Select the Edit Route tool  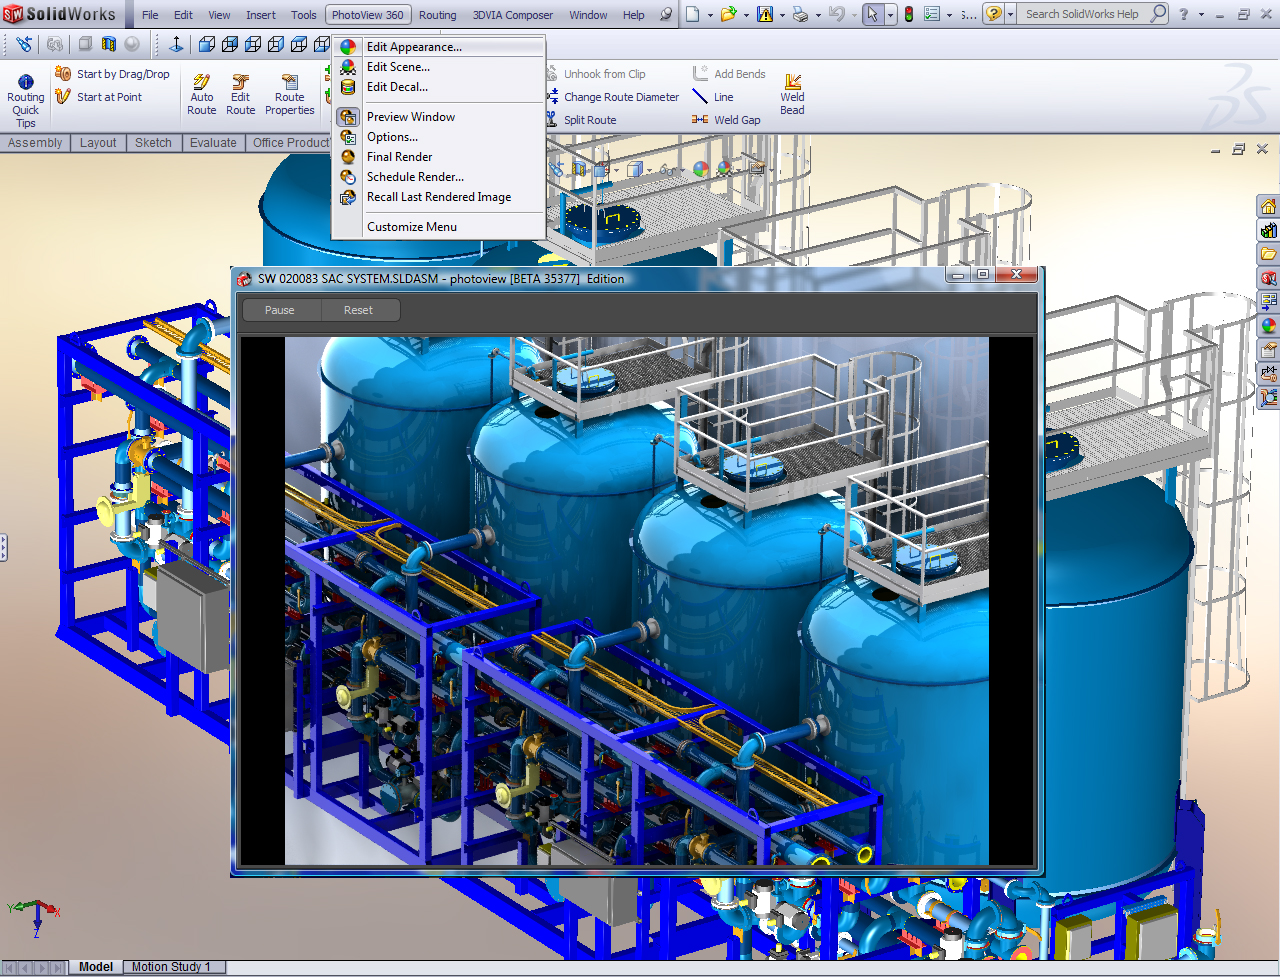(240, 95)
